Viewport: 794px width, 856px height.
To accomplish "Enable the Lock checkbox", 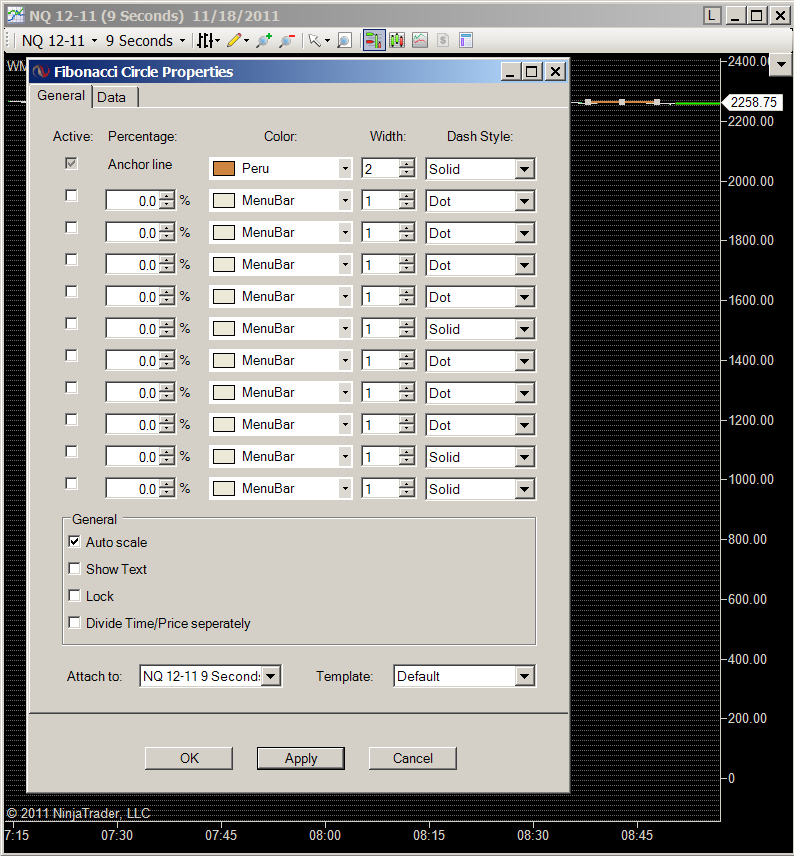I will [74, 595].
